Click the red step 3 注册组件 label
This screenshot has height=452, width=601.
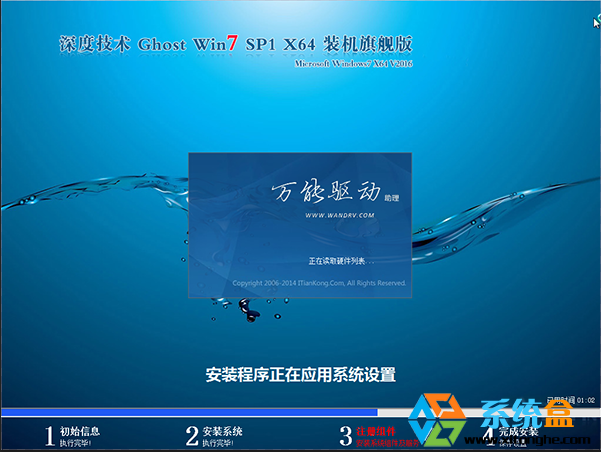[x=376, y=431]
